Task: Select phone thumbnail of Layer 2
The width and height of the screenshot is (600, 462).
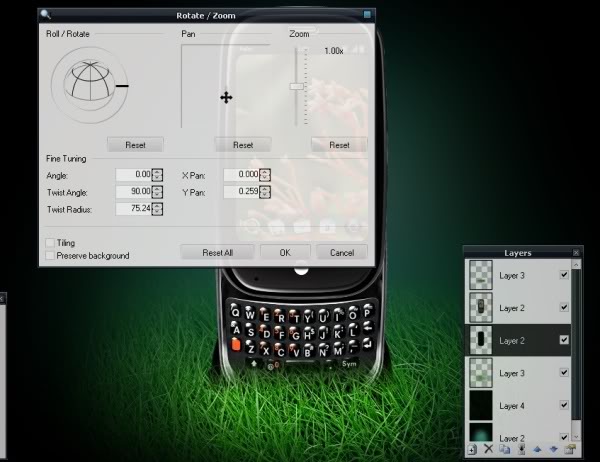Action: click(x=481, y=308)
